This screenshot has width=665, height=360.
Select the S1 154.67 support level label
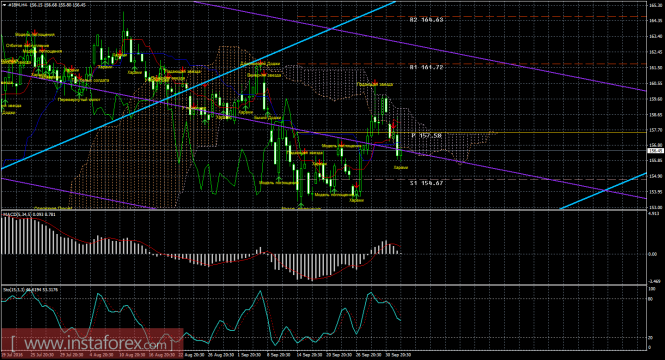point(426,183)
